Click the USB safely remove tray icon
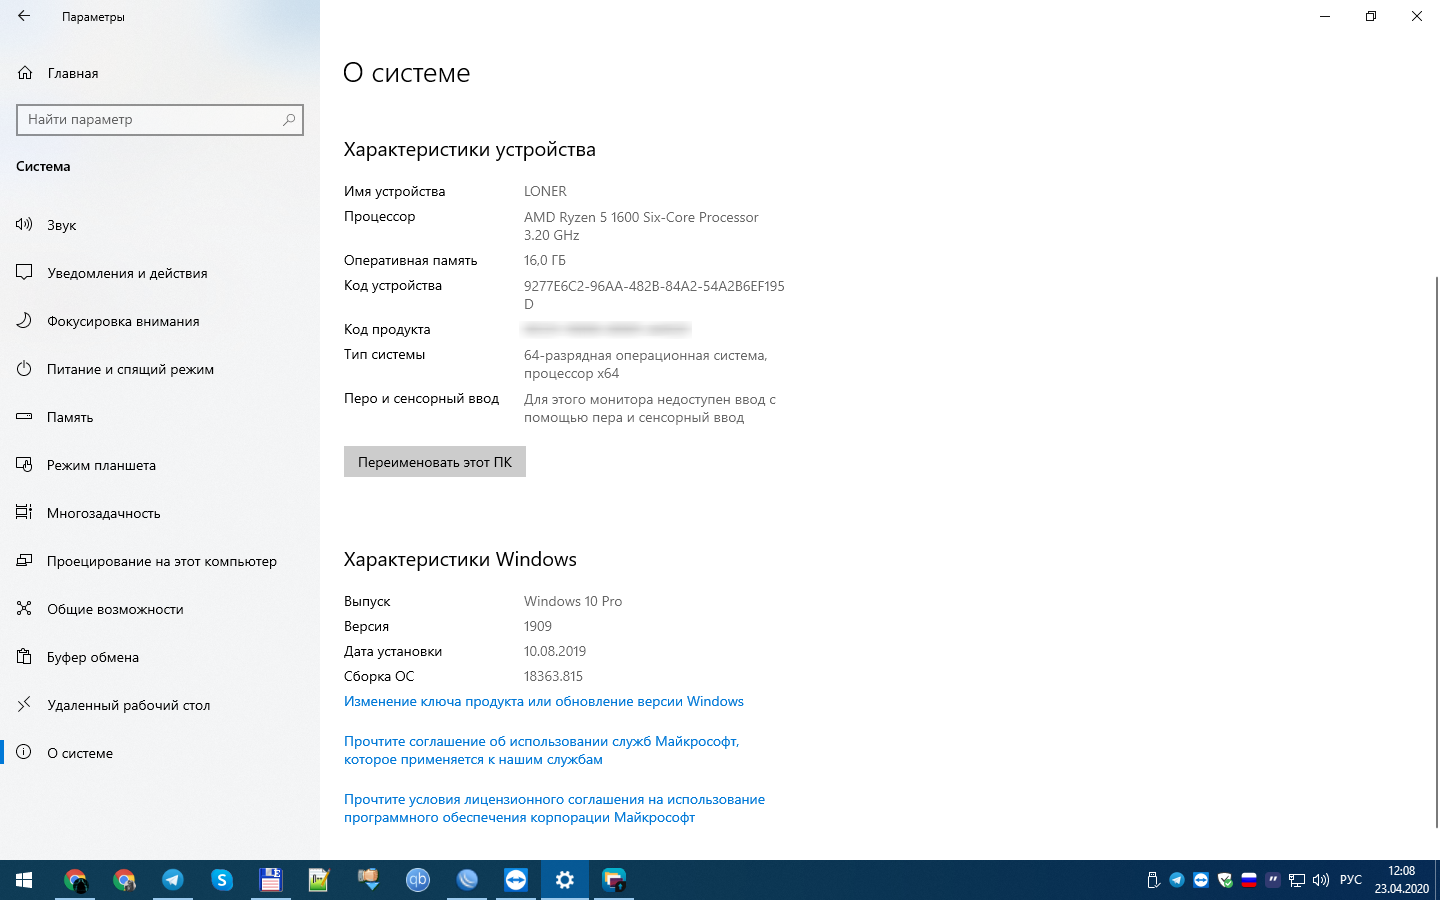This screenshot has height=900, width=1440. [1153, 880]
